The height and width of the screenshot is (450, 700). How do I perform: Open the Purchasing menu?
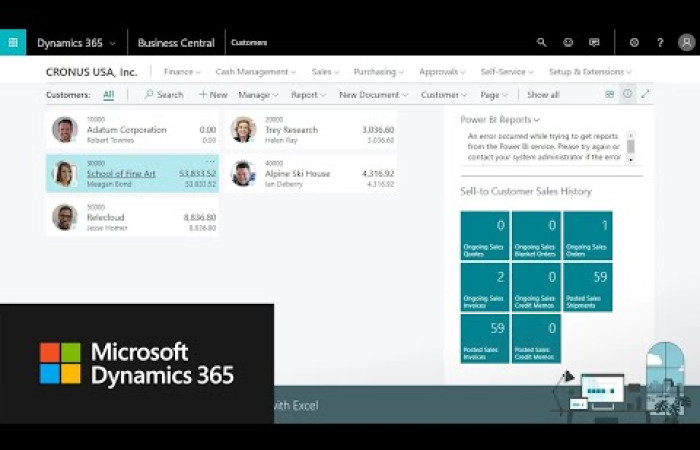(x=379, y=72)
